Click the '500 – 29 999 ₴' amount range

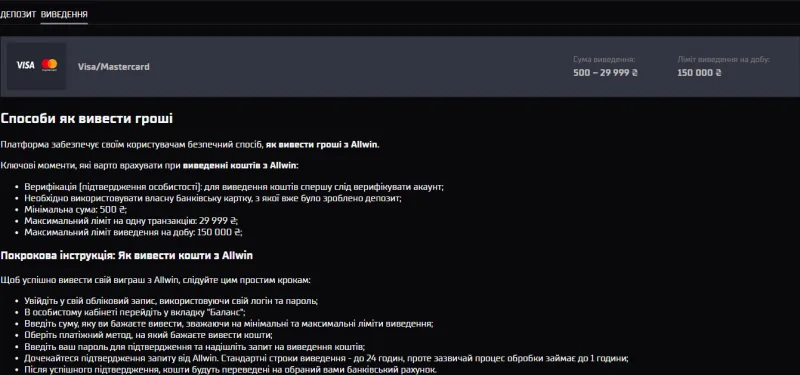606,73
